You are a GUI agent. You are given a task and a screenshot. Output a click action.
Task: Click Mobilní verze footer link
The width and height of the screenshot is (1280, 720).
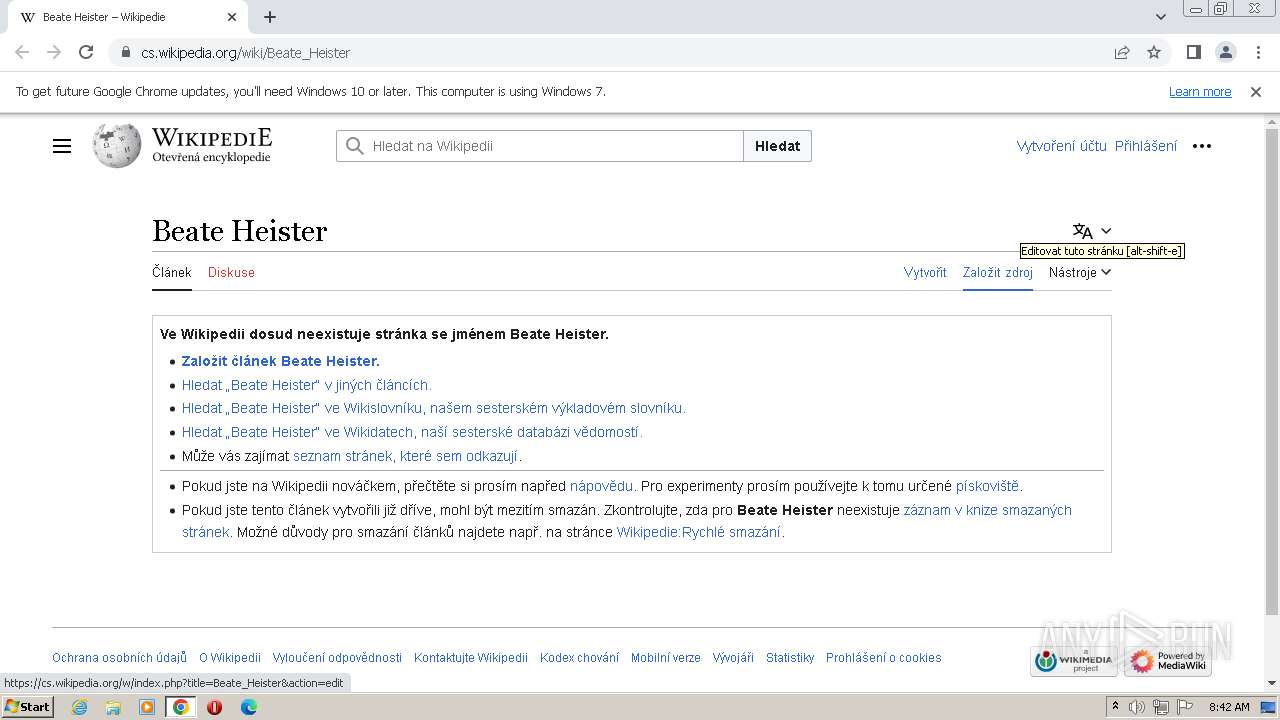pyautogui.click(x=666, y=657)
